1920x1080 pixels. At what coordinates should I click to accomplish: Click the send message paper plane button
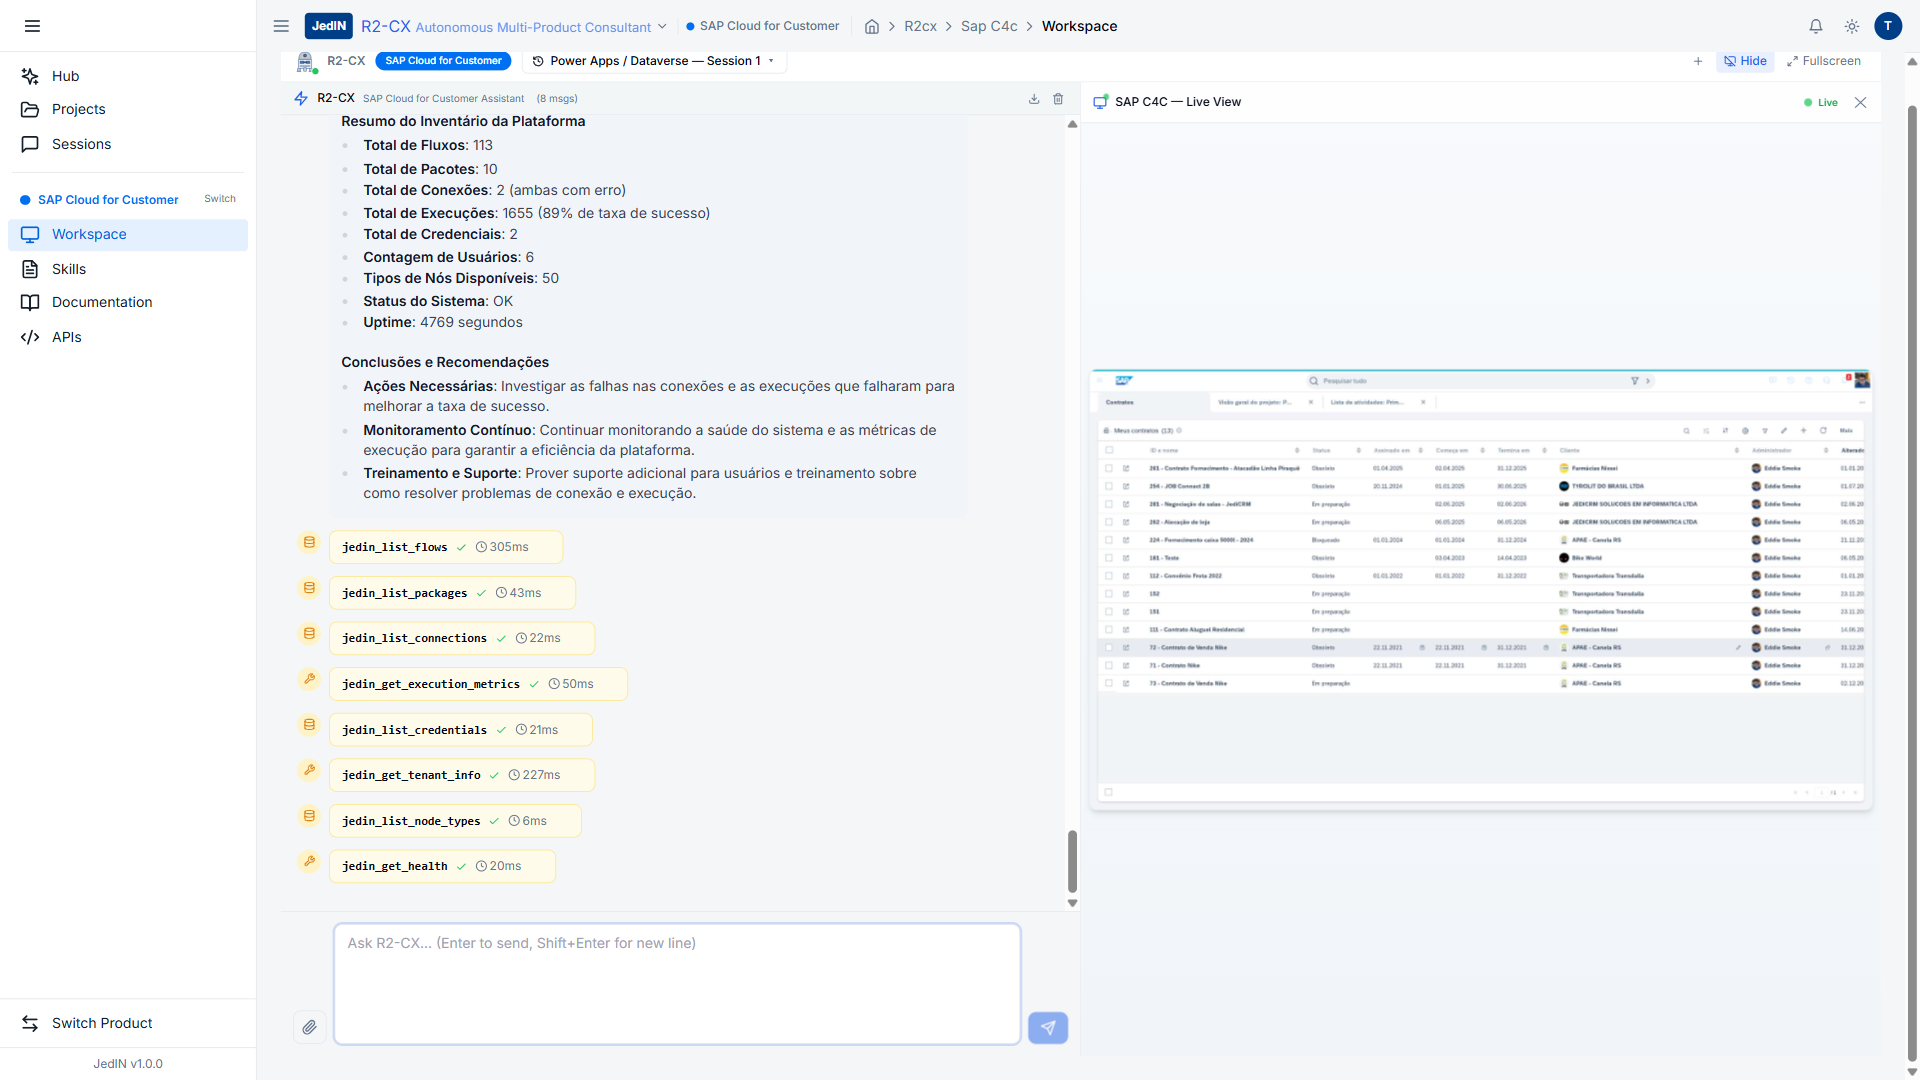(x=1047, y=1027)
